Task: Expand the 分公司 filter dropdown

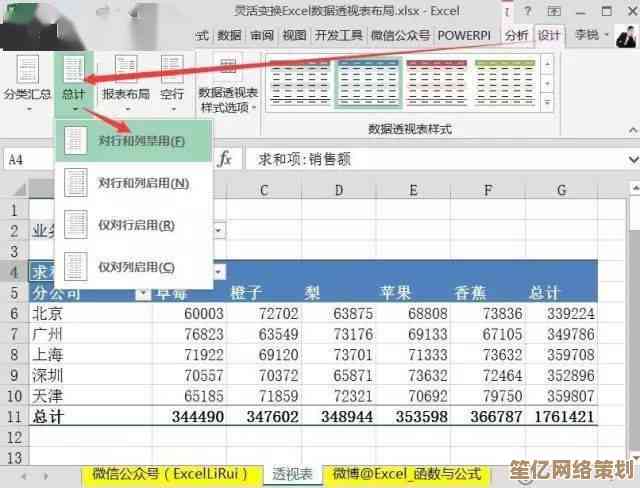Action: 142,293
